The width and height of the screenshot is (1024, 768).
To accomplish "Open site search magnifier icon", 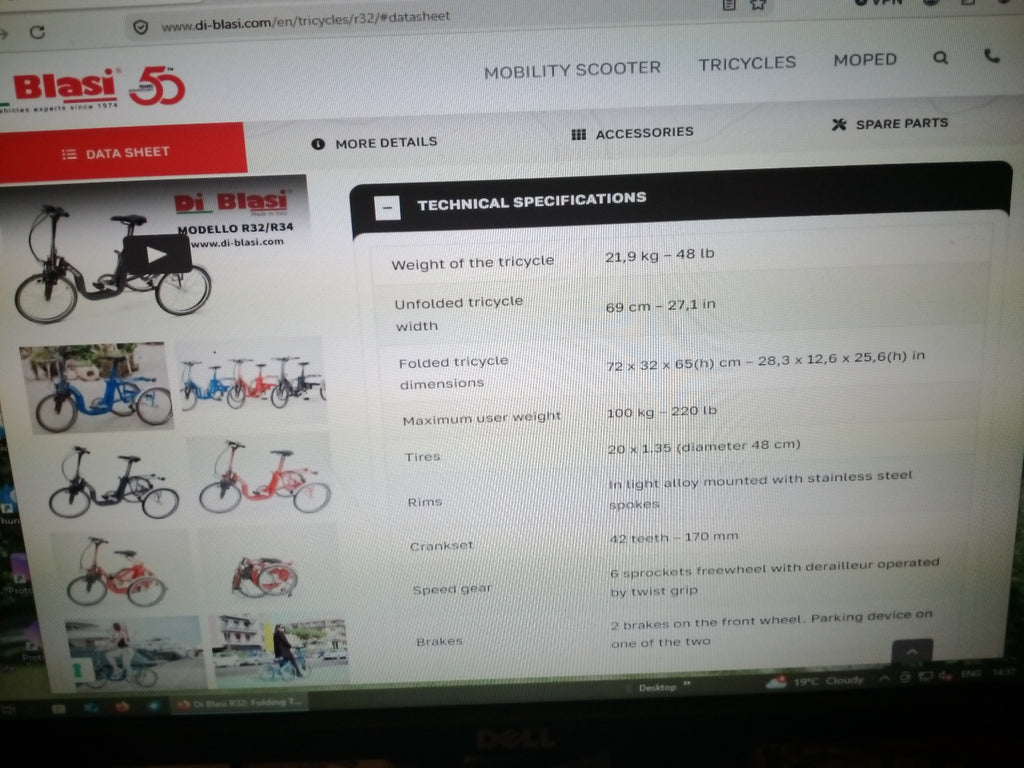I will click(940, 58).
